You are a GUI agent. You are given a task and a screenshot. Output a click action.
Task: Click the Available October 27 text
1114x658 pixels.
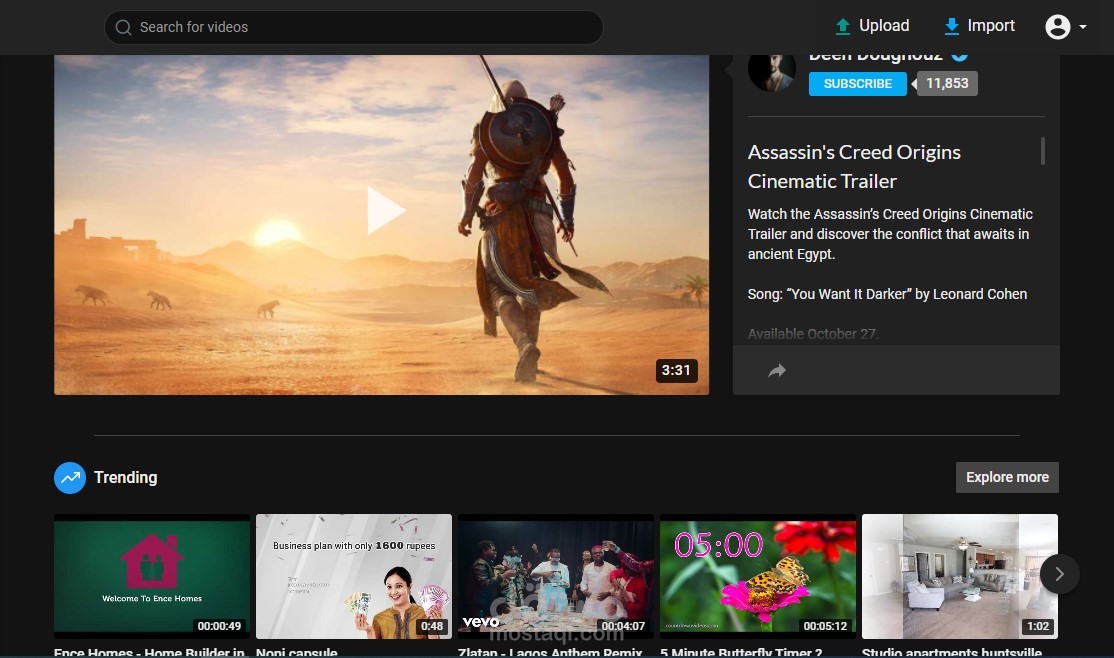pyautogui.click(x=813, y=334)
